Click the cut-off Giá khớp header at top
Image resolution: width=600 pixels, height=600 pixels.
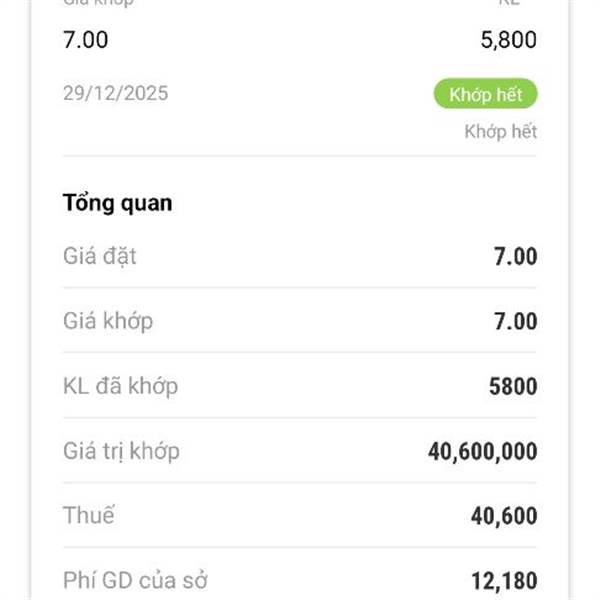pyautogui.click(x=98, y=3)
